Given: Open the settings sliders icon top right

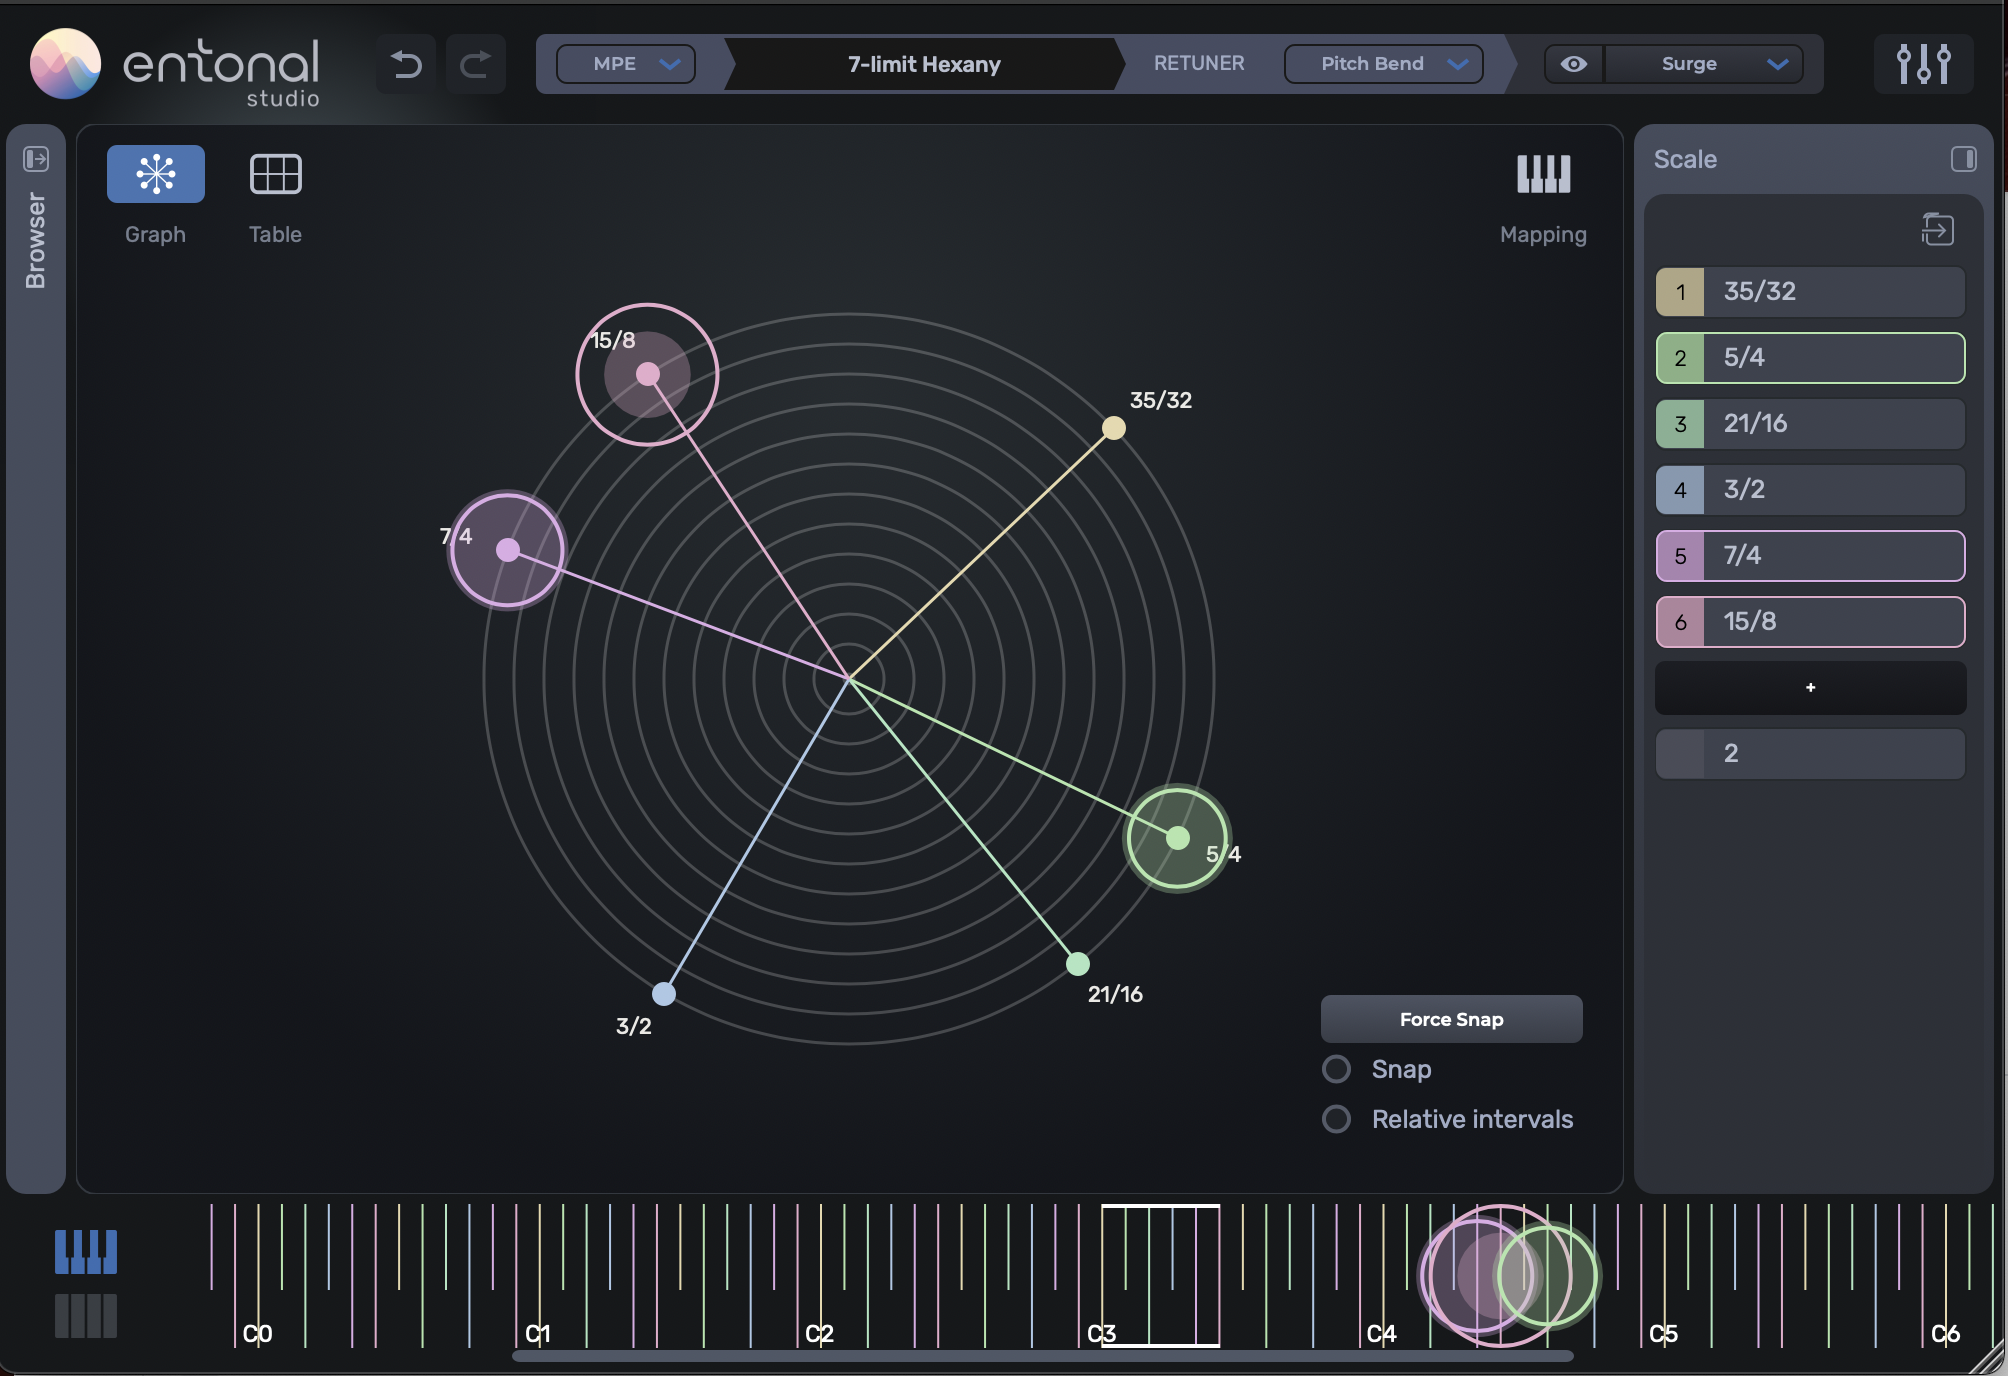Looking at the screenshot, I should click(x=1922, y=63).
